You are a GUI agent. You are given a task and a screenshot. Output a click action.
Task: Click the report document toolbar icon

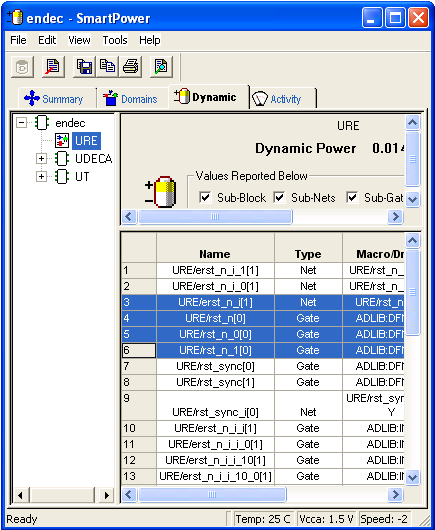tap(53, 67)
